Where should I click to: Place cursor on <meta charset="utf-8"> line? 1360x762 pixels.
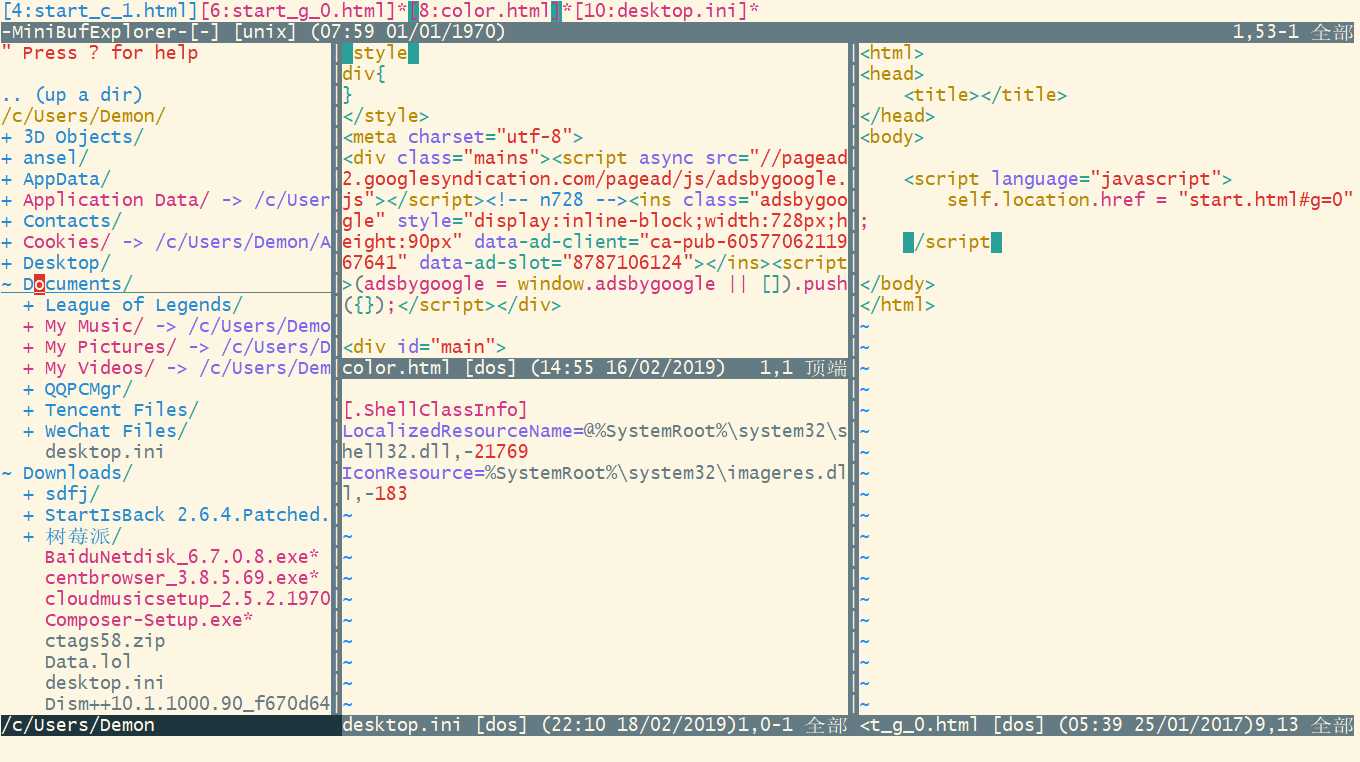463,137
